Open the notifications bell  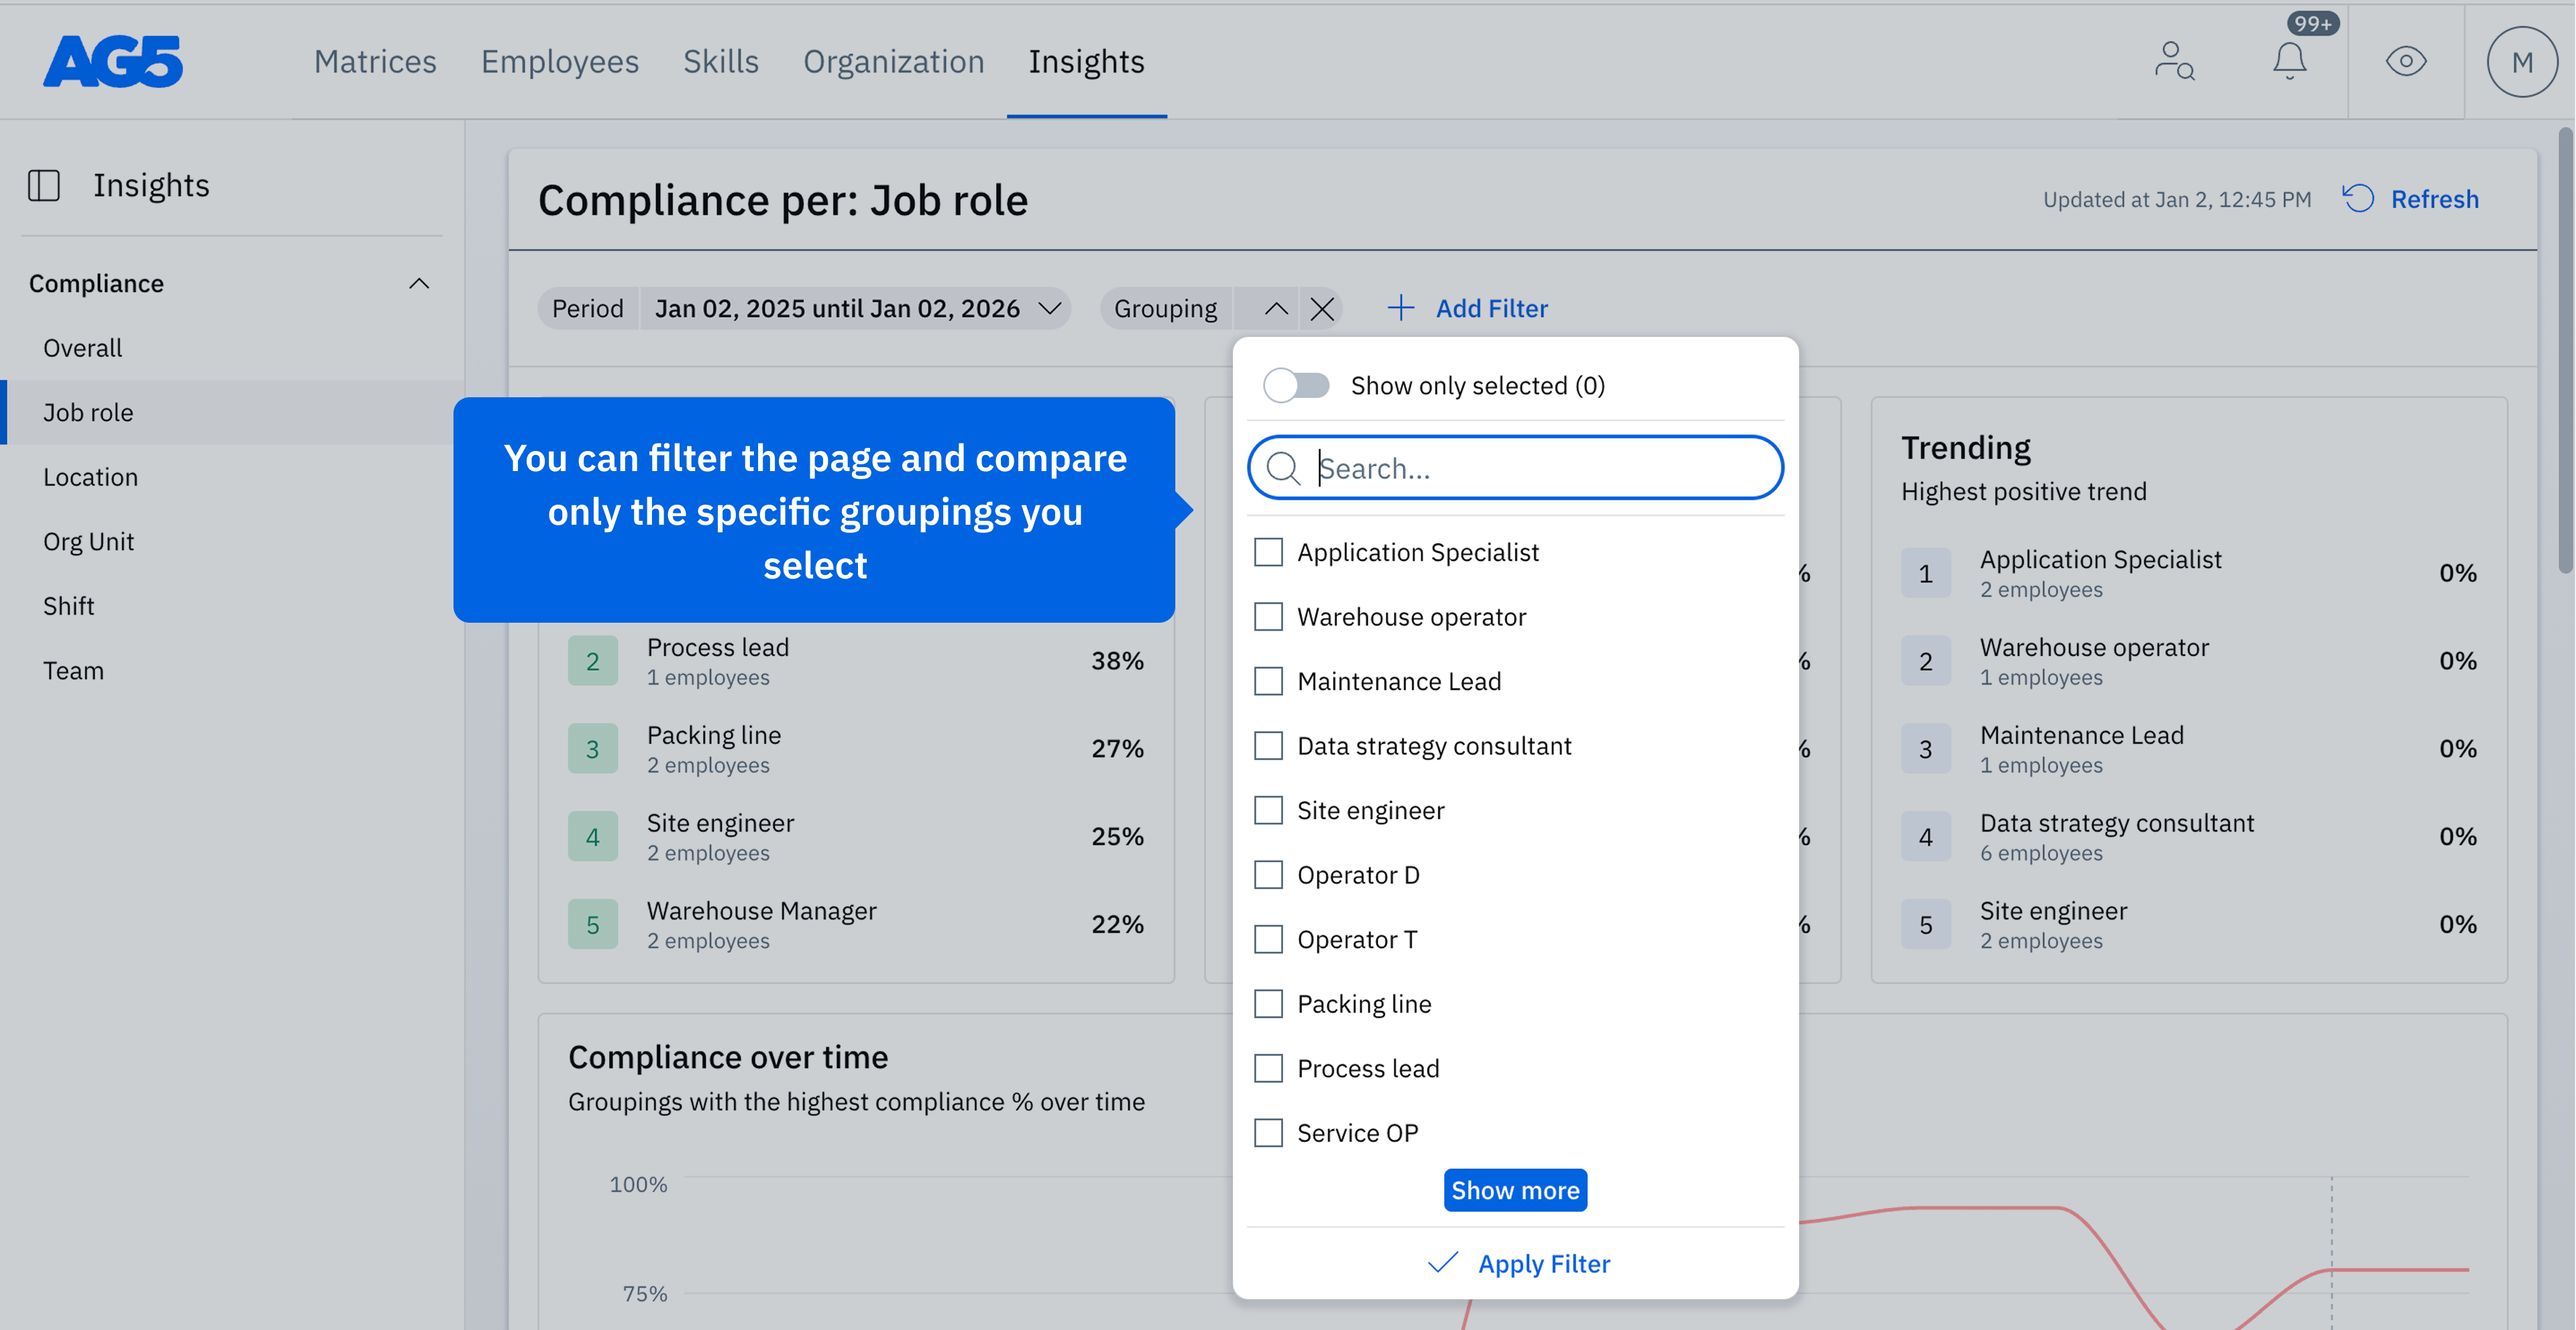2289,62
